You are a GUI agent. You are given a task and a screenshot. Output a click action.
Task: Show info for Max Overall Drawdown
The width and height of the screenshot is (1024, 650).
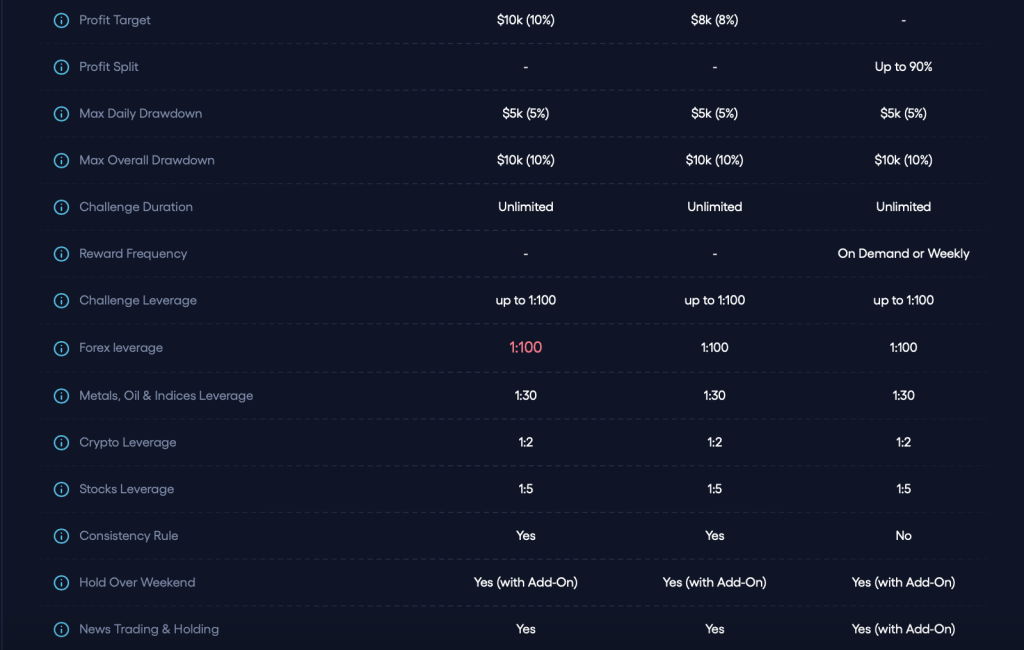61,160
